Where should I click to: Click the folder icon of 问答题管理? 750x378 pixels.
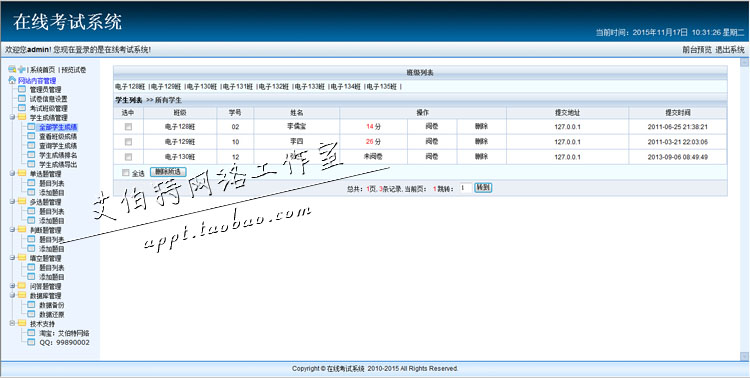tap(22, 286)
